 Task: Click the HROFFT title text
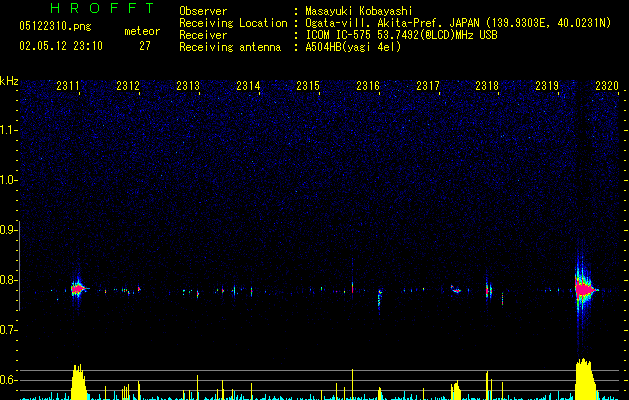point(103,8)
